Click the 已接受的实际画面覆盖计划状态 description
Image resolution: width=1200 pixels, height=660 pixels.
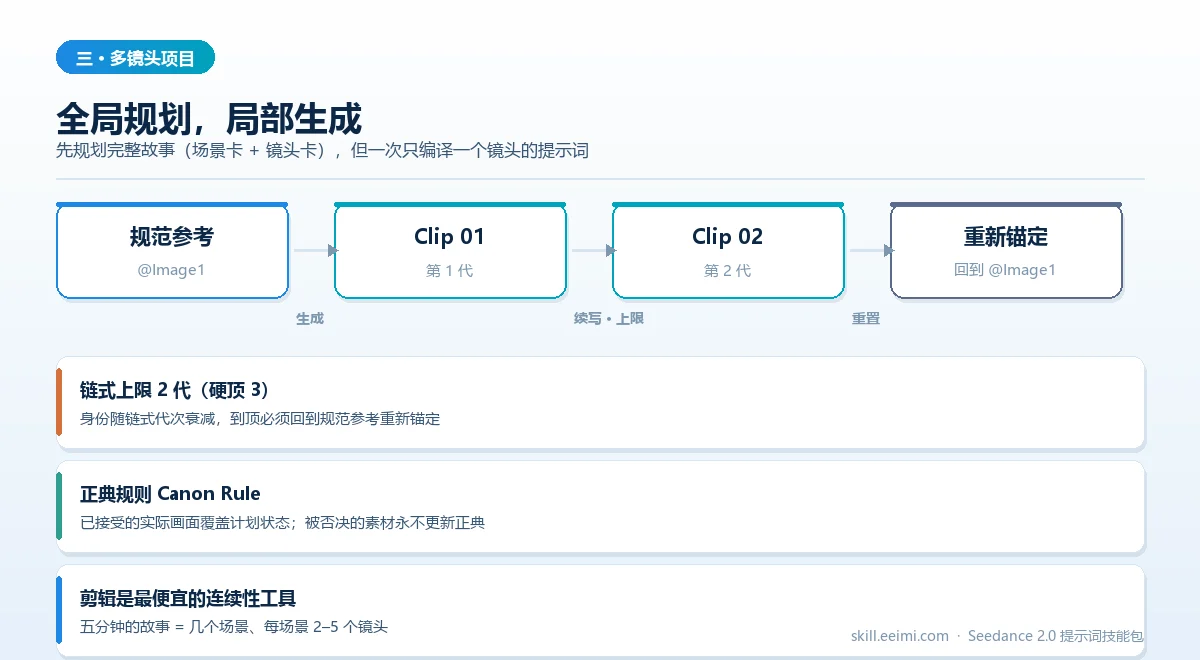coord(282,523)
